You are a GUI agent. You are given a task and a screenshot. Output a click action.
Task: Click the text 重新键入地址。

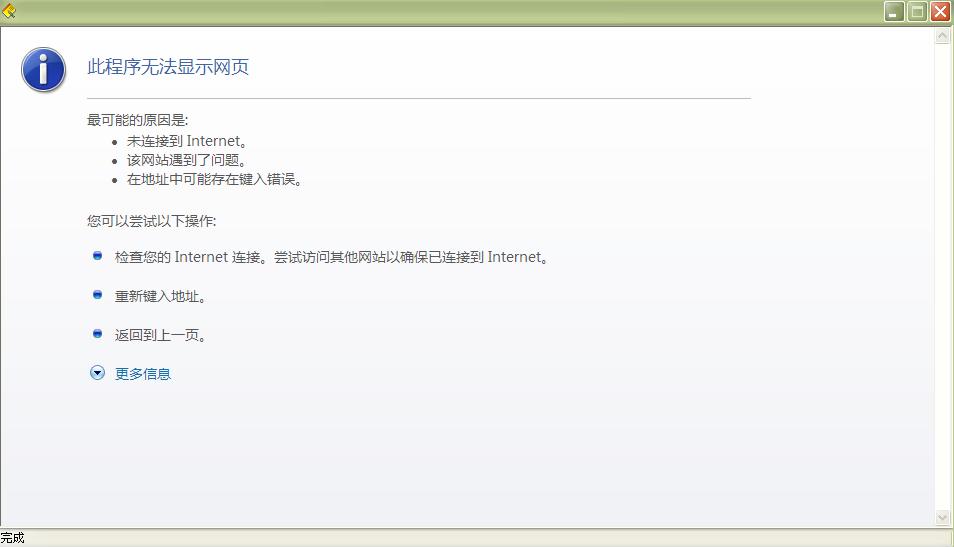click(x=161, y=296)
